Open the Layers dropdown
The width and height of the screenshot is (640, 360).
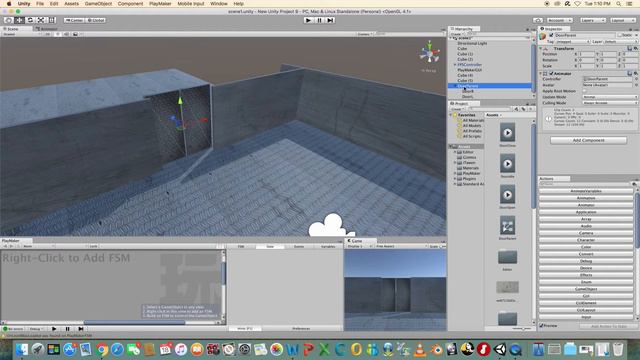[x=592, y=20]
